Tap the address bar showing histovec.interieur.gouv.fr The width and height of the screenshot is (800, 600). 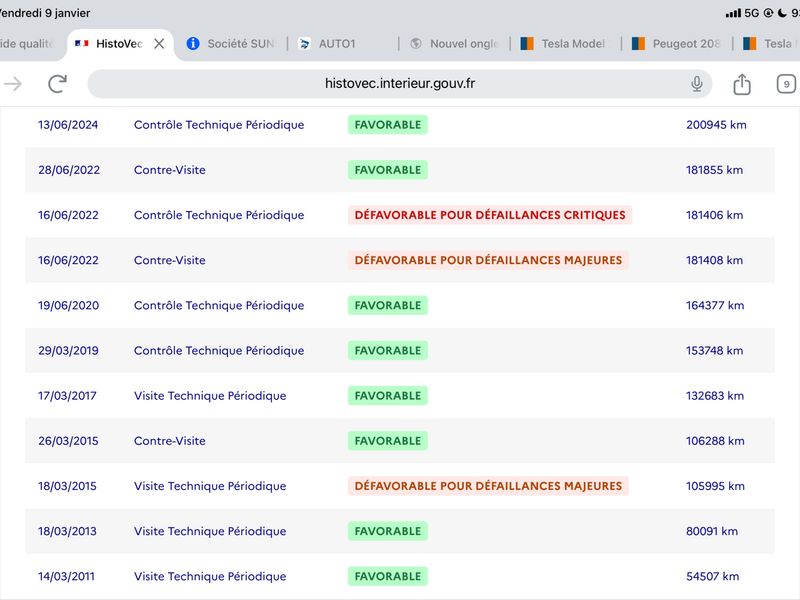click(399, 84)
